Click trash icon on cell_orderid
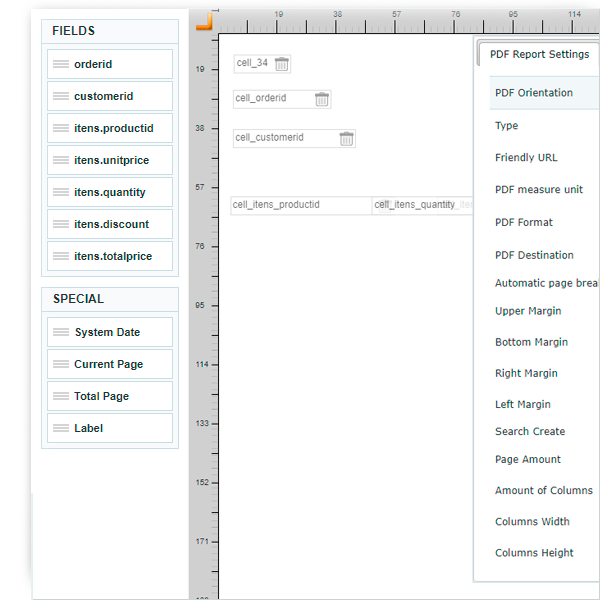 [321, 99]
